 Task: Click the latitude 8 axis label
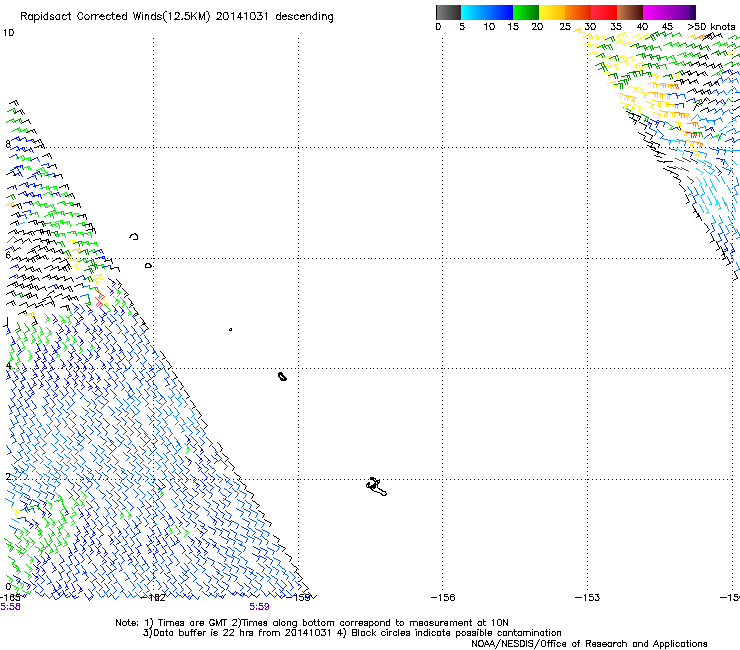tap(8, 144)
